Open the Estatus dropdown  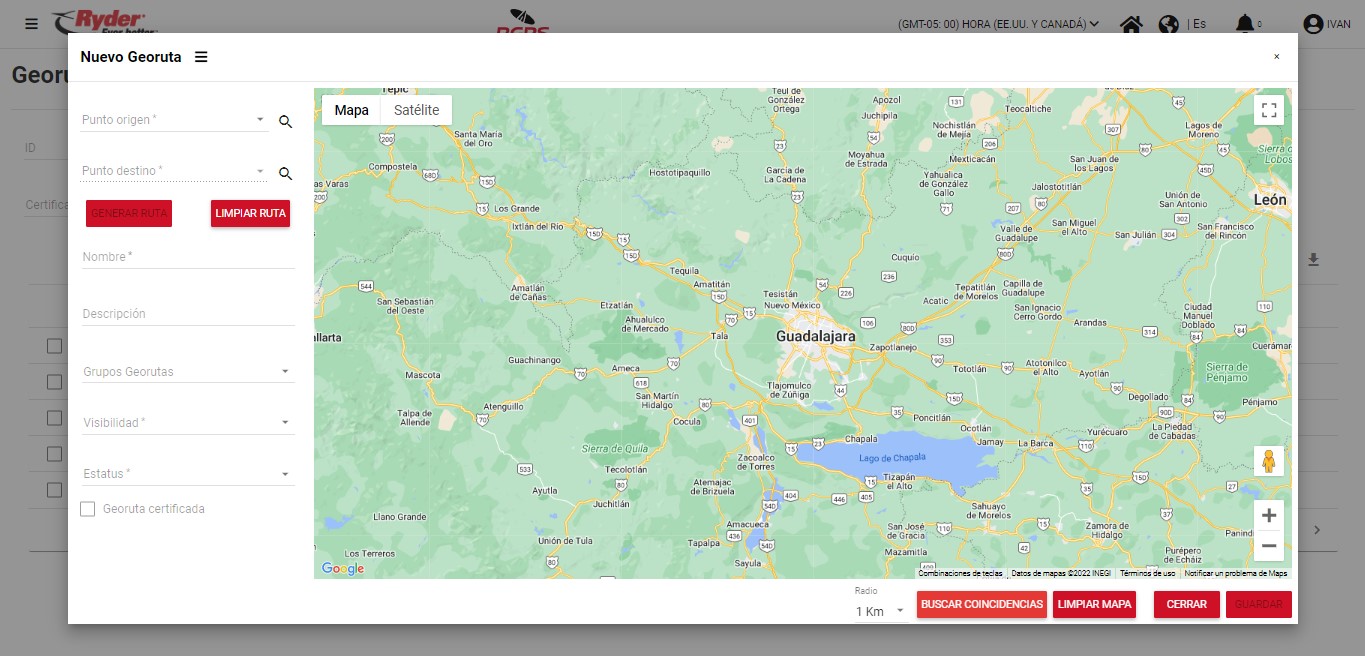tap(187, 474)
